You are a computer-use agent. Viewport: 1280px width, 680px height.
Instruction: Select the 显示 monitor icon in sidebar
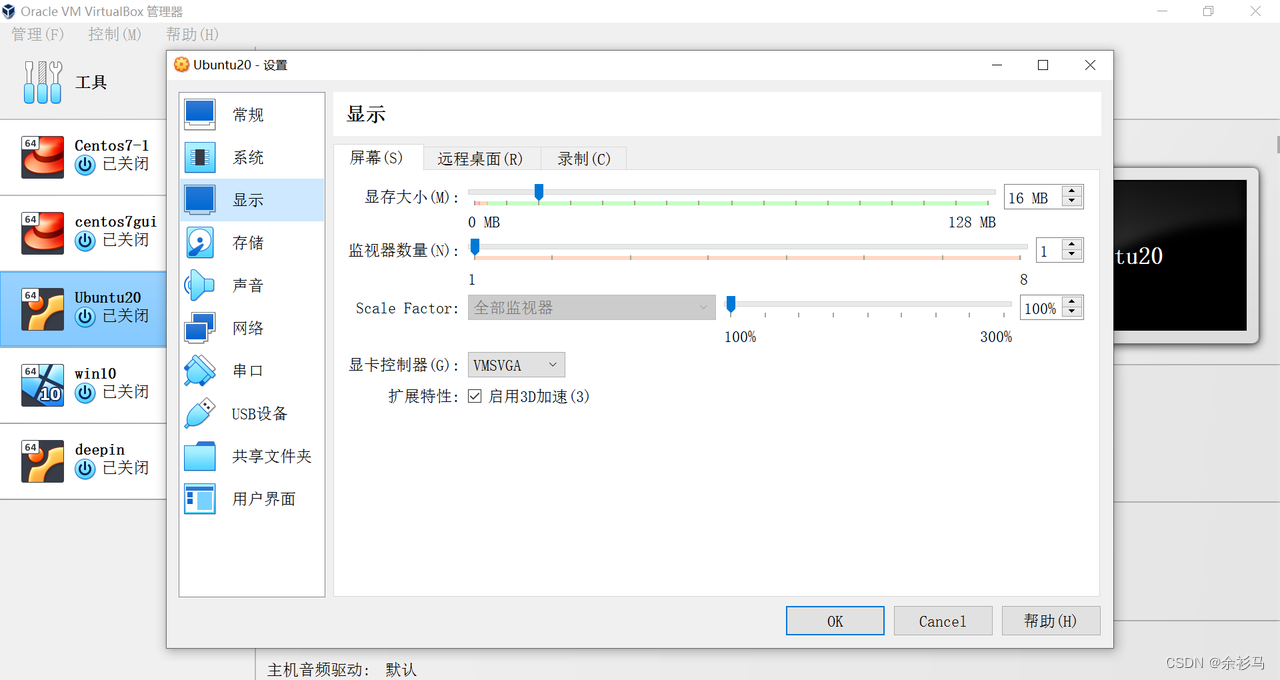[200, 199]
